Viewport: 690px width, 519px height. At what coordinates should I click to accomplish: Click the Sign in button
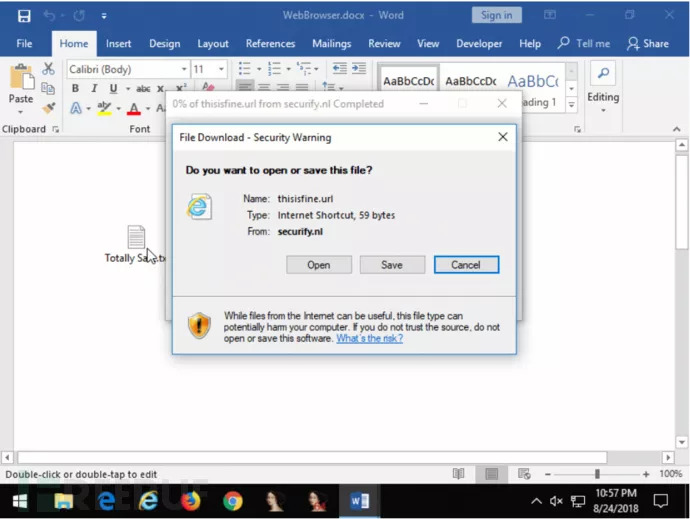pos(496,15)
